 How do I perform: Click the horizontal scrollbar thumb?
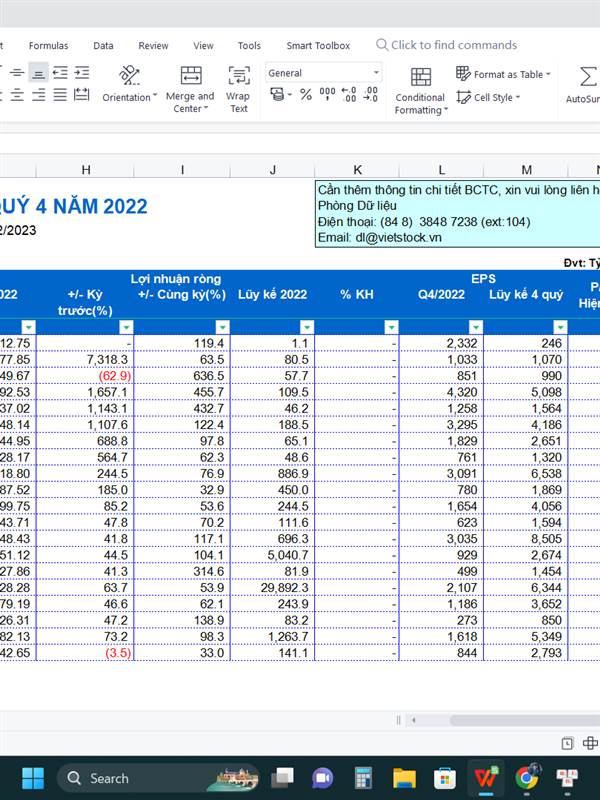(524, 720)
